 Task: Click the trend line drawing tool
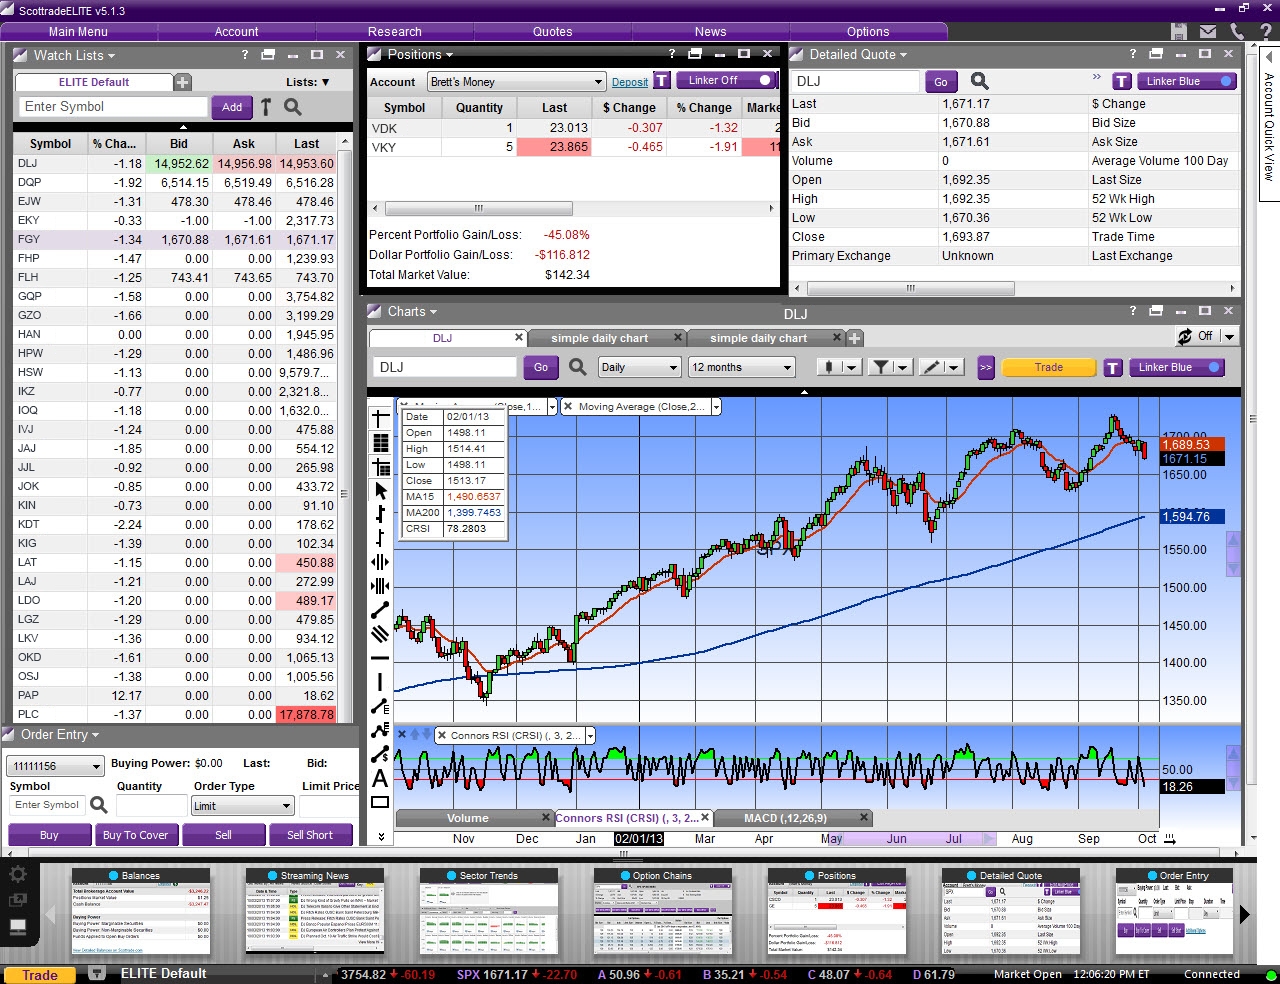tap(380, 610)
